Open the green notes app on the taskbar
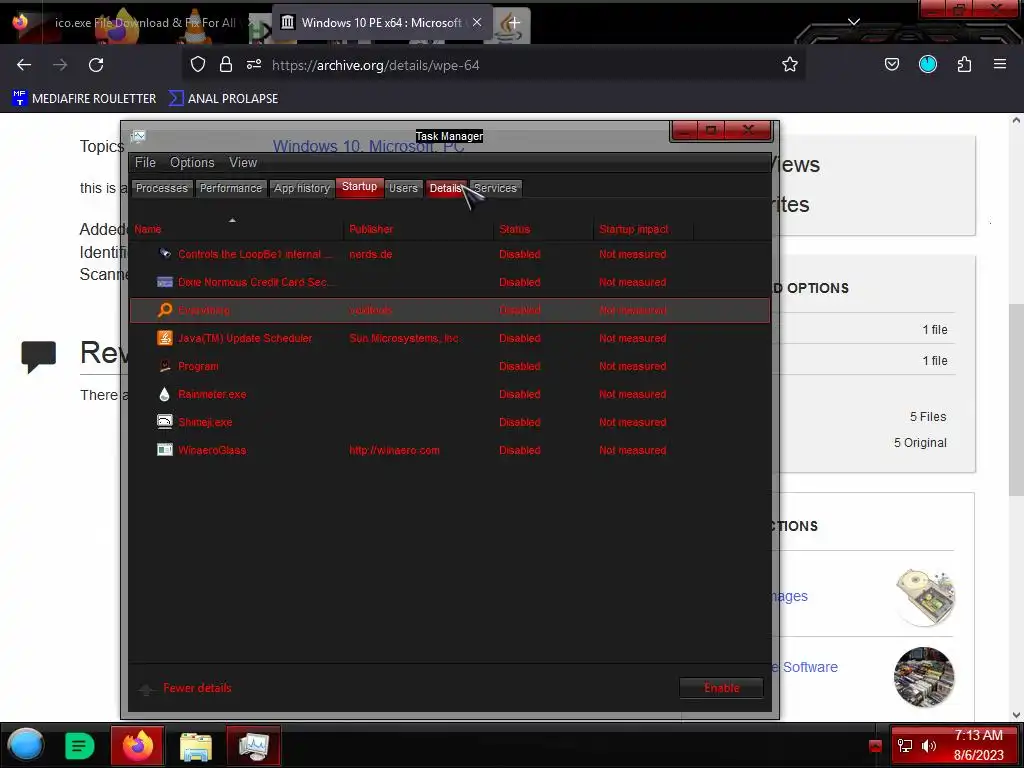 click(x=80, y=746)
